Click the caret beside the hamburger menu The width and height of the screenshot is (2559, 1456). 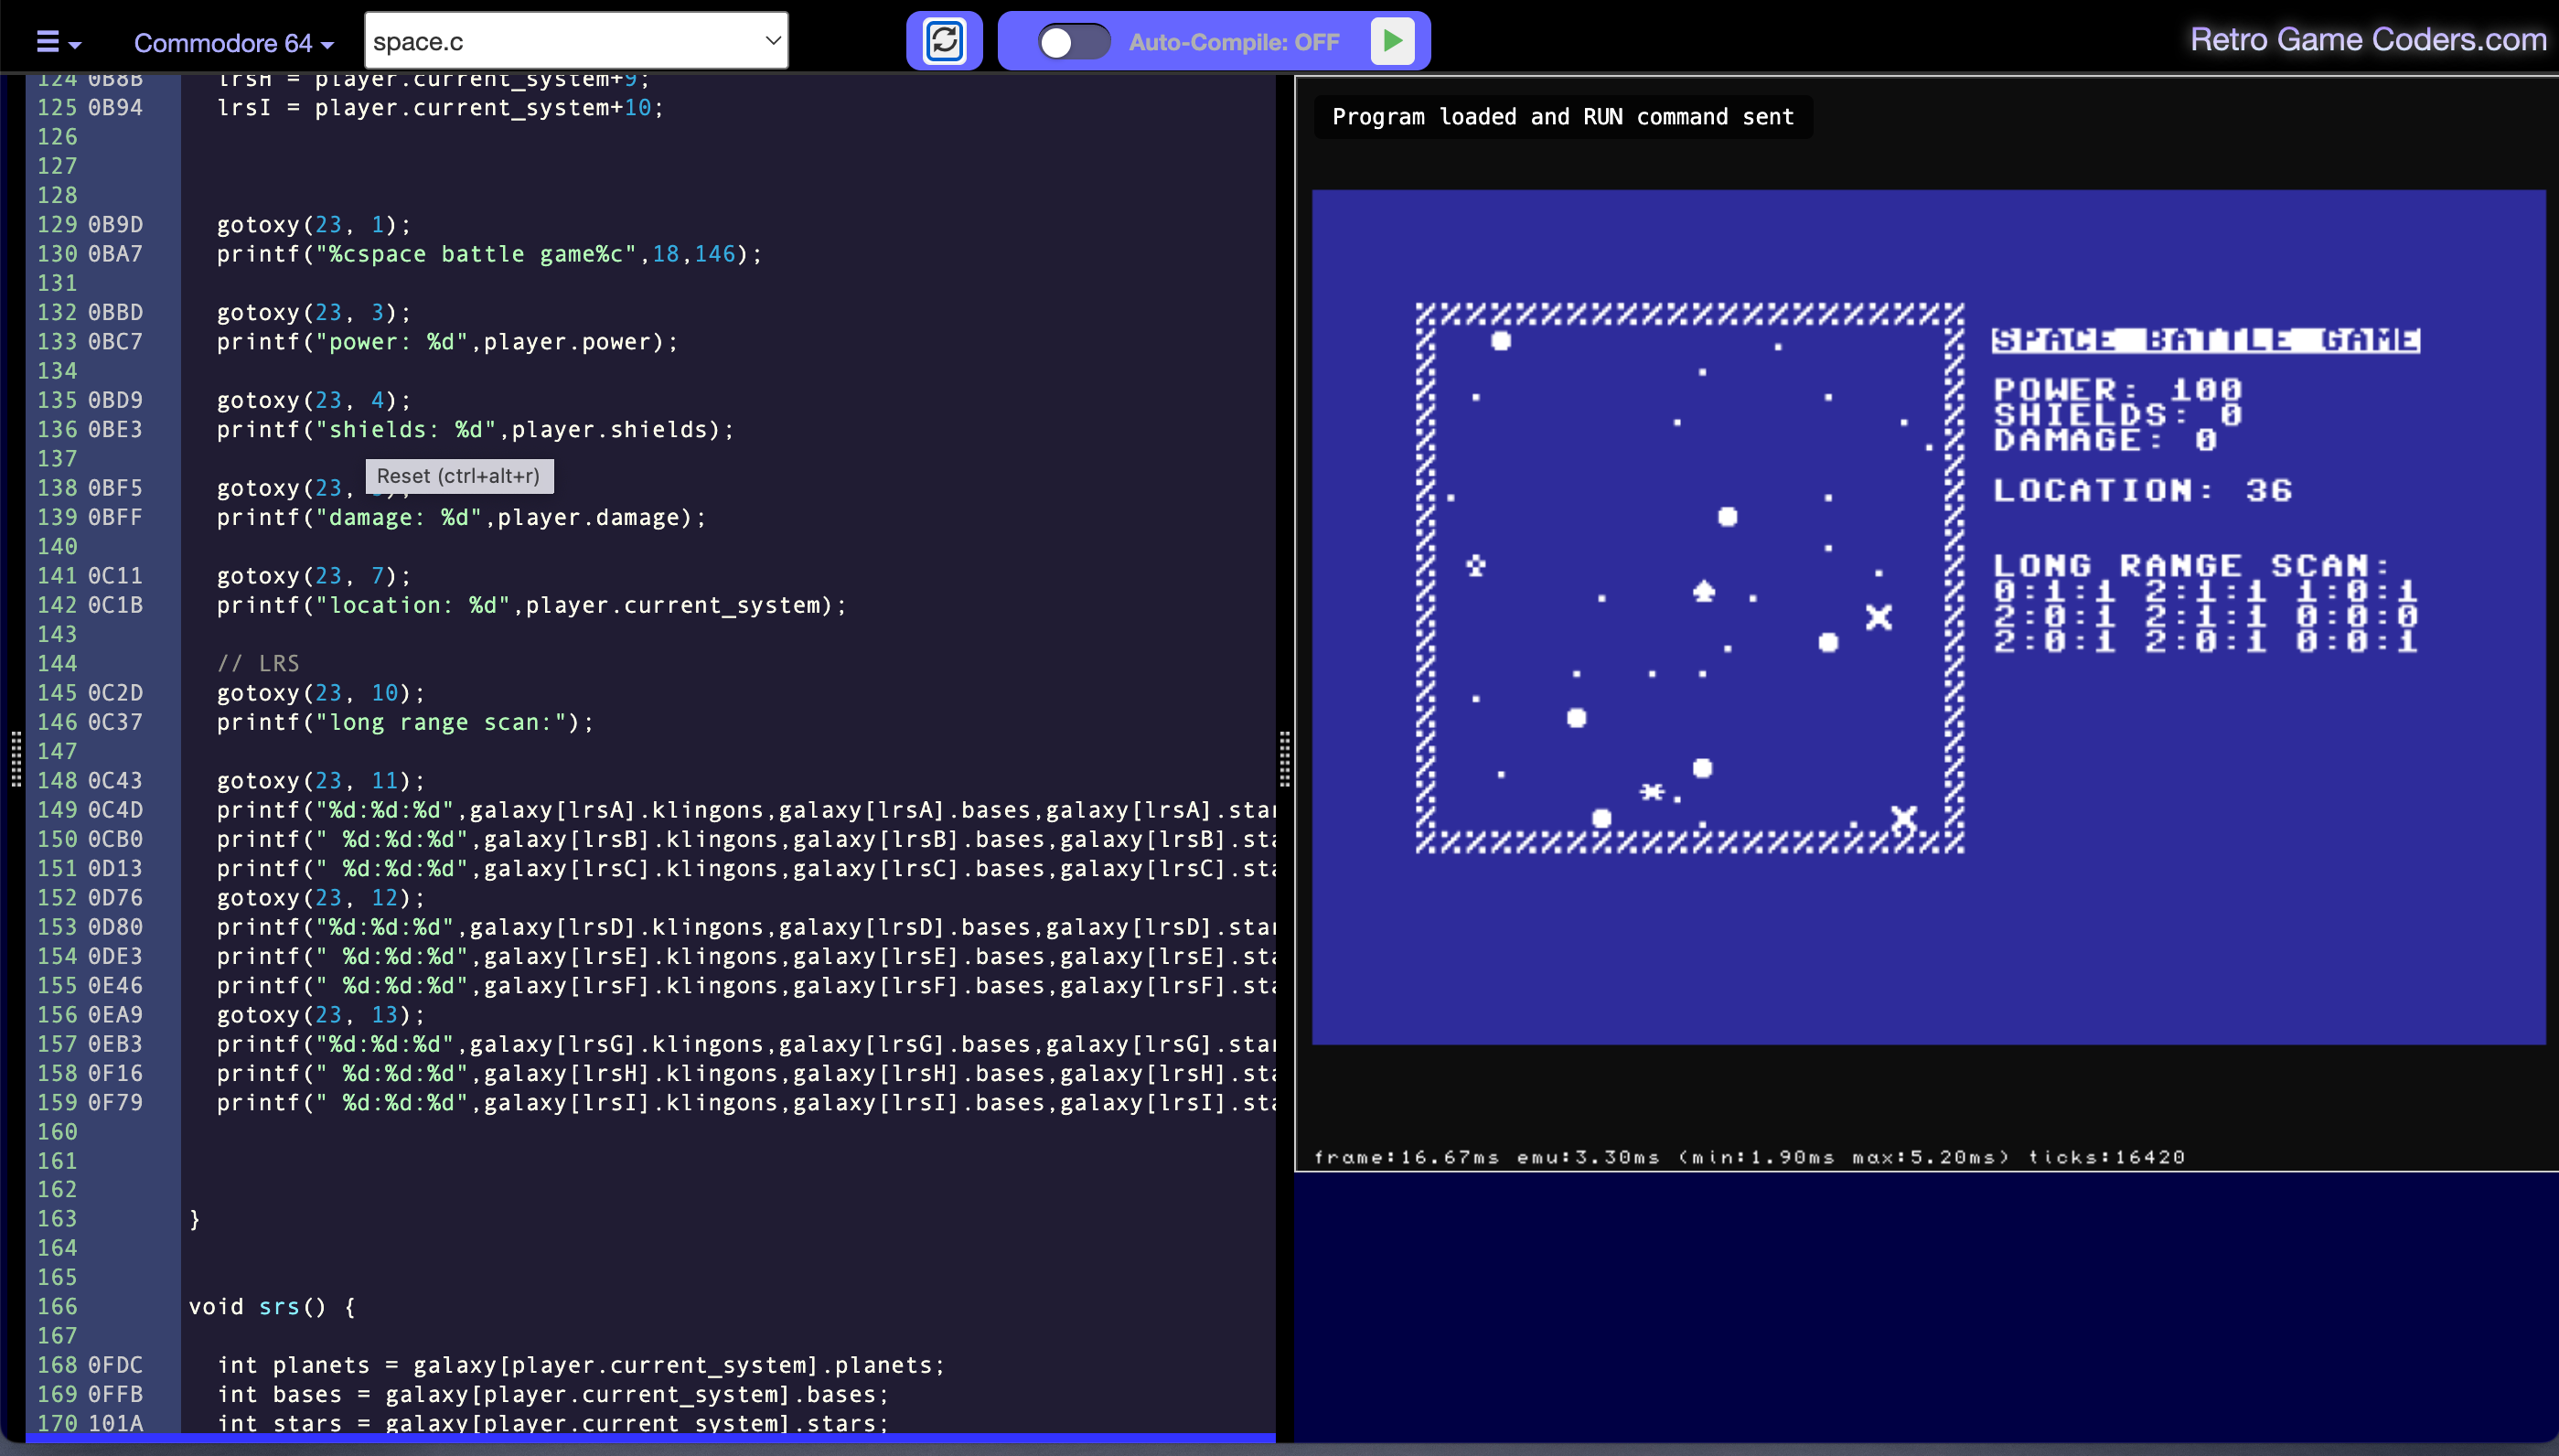coord(76,44)
